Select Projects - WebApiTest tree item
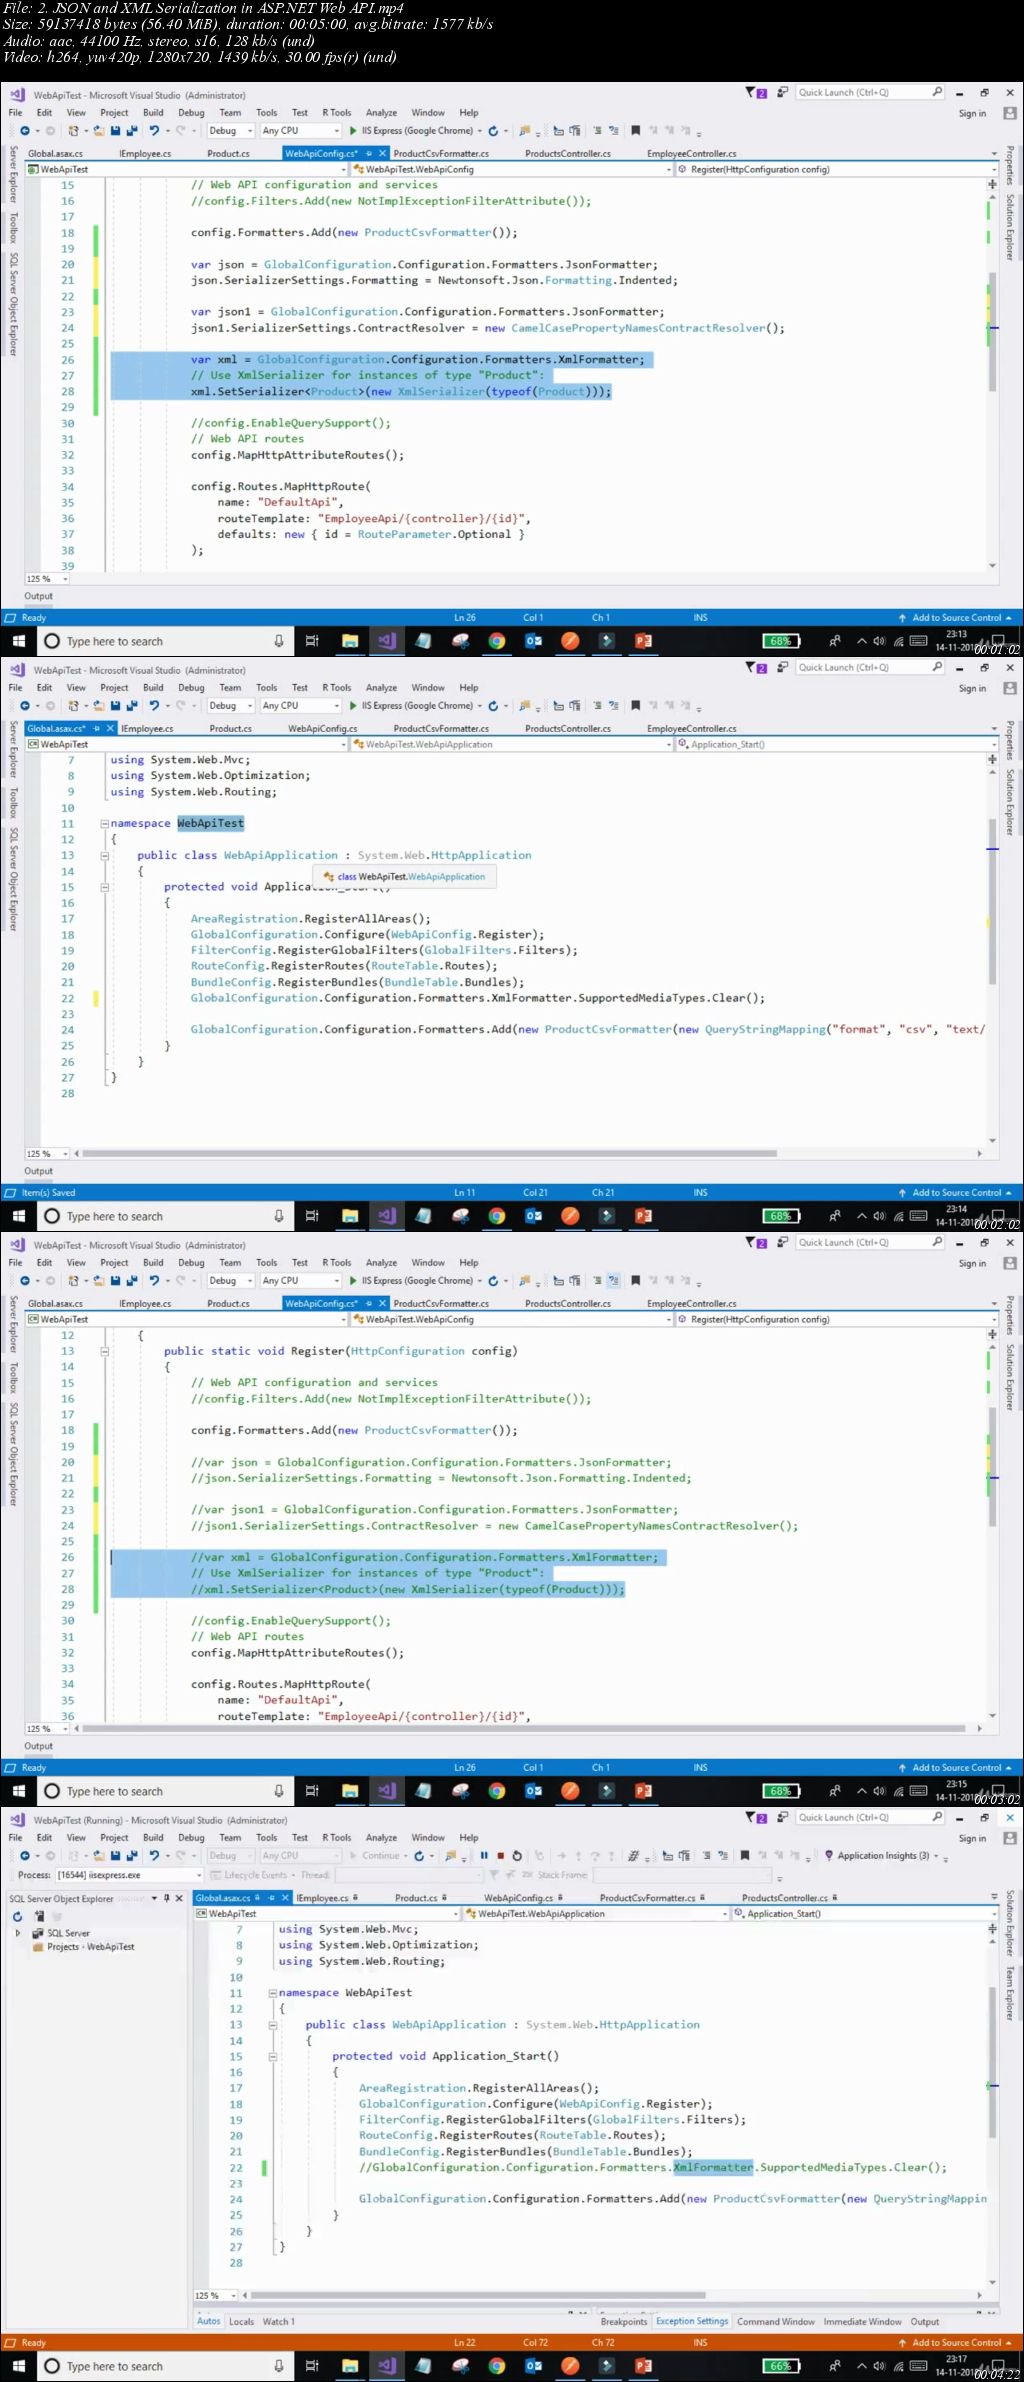The width and height of the screenshot is (1024, 2382). 90,1947
